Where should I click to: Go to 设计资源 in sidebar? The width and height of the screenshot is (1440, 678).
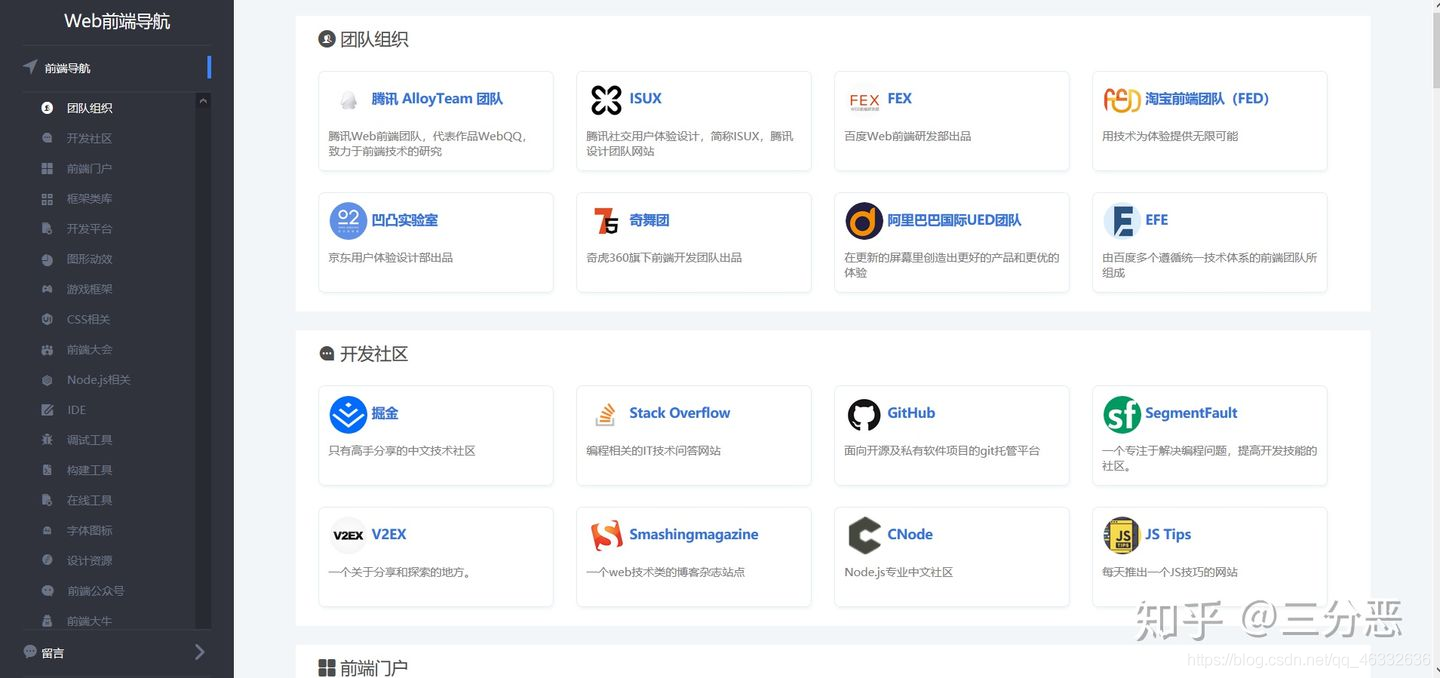pyautogui.click(x=89, y=560)
